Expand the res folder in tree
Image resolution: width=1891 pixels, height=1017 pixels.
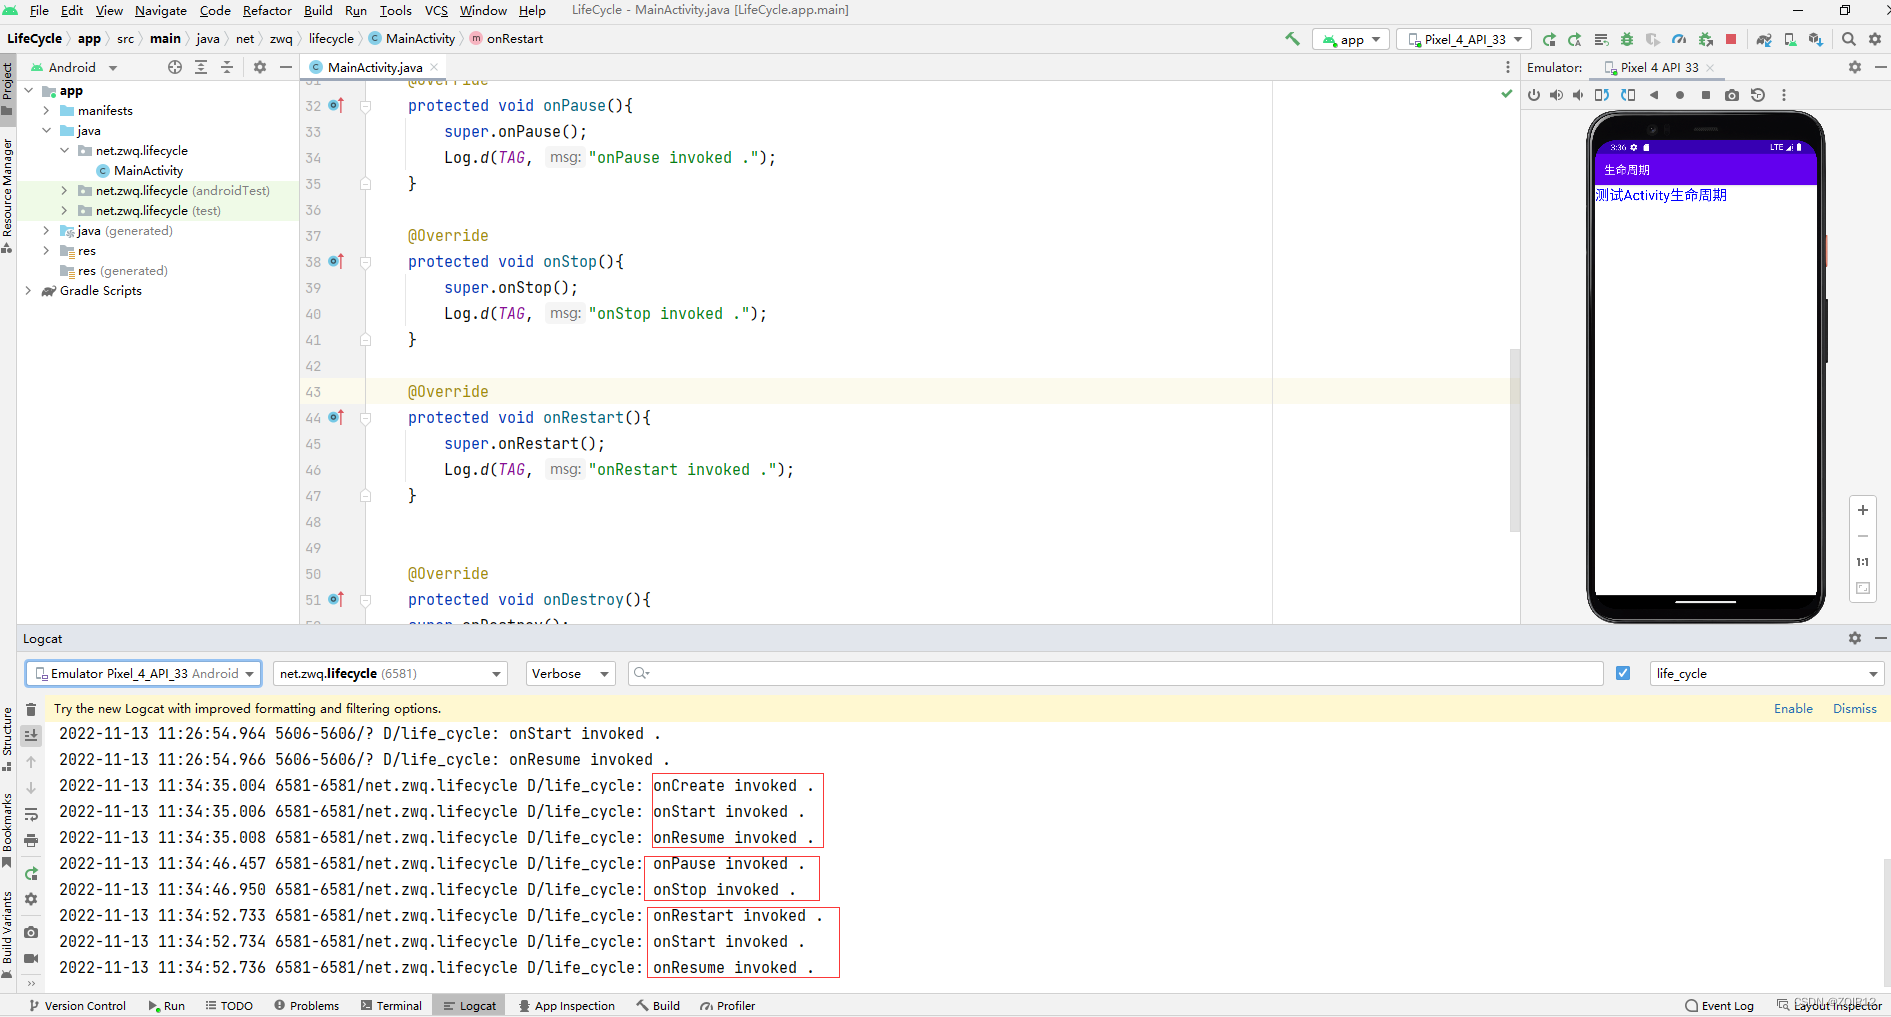tap(46, 251)
